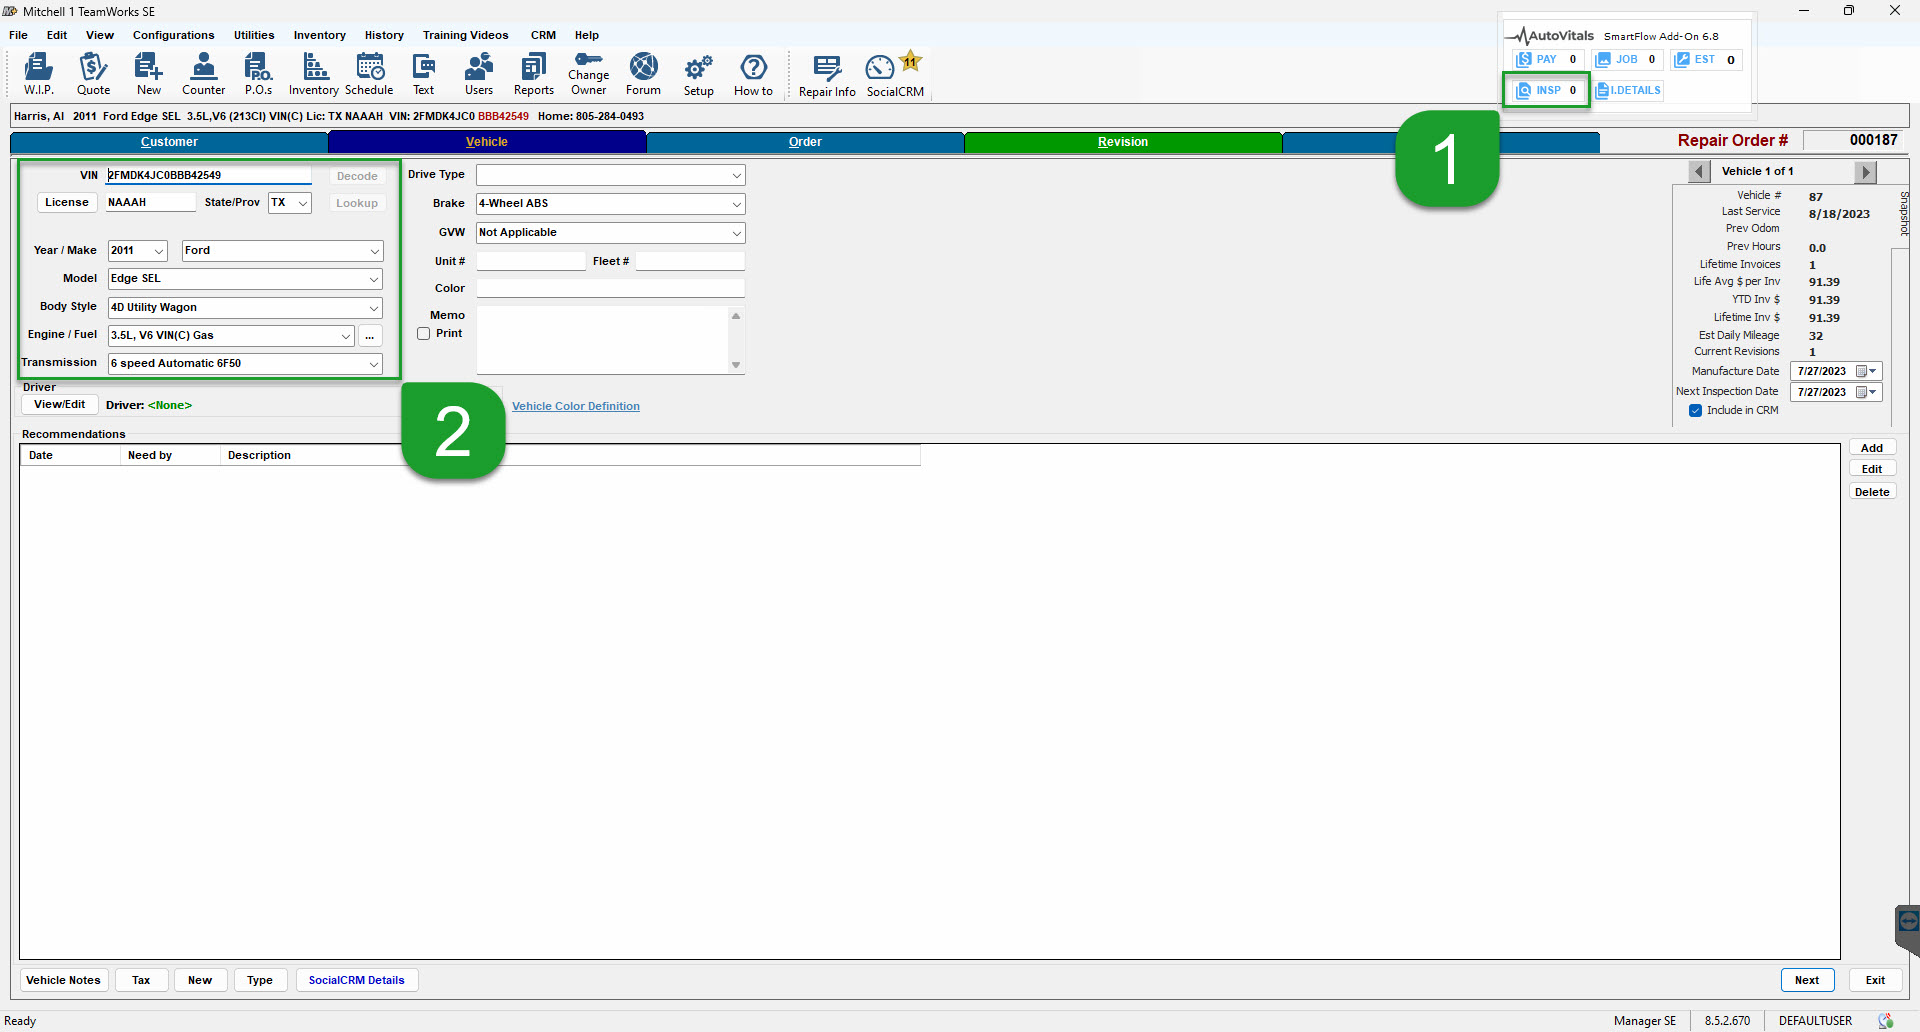
Task: Click the Text message toolbar icon
Action: click(424, 75)
